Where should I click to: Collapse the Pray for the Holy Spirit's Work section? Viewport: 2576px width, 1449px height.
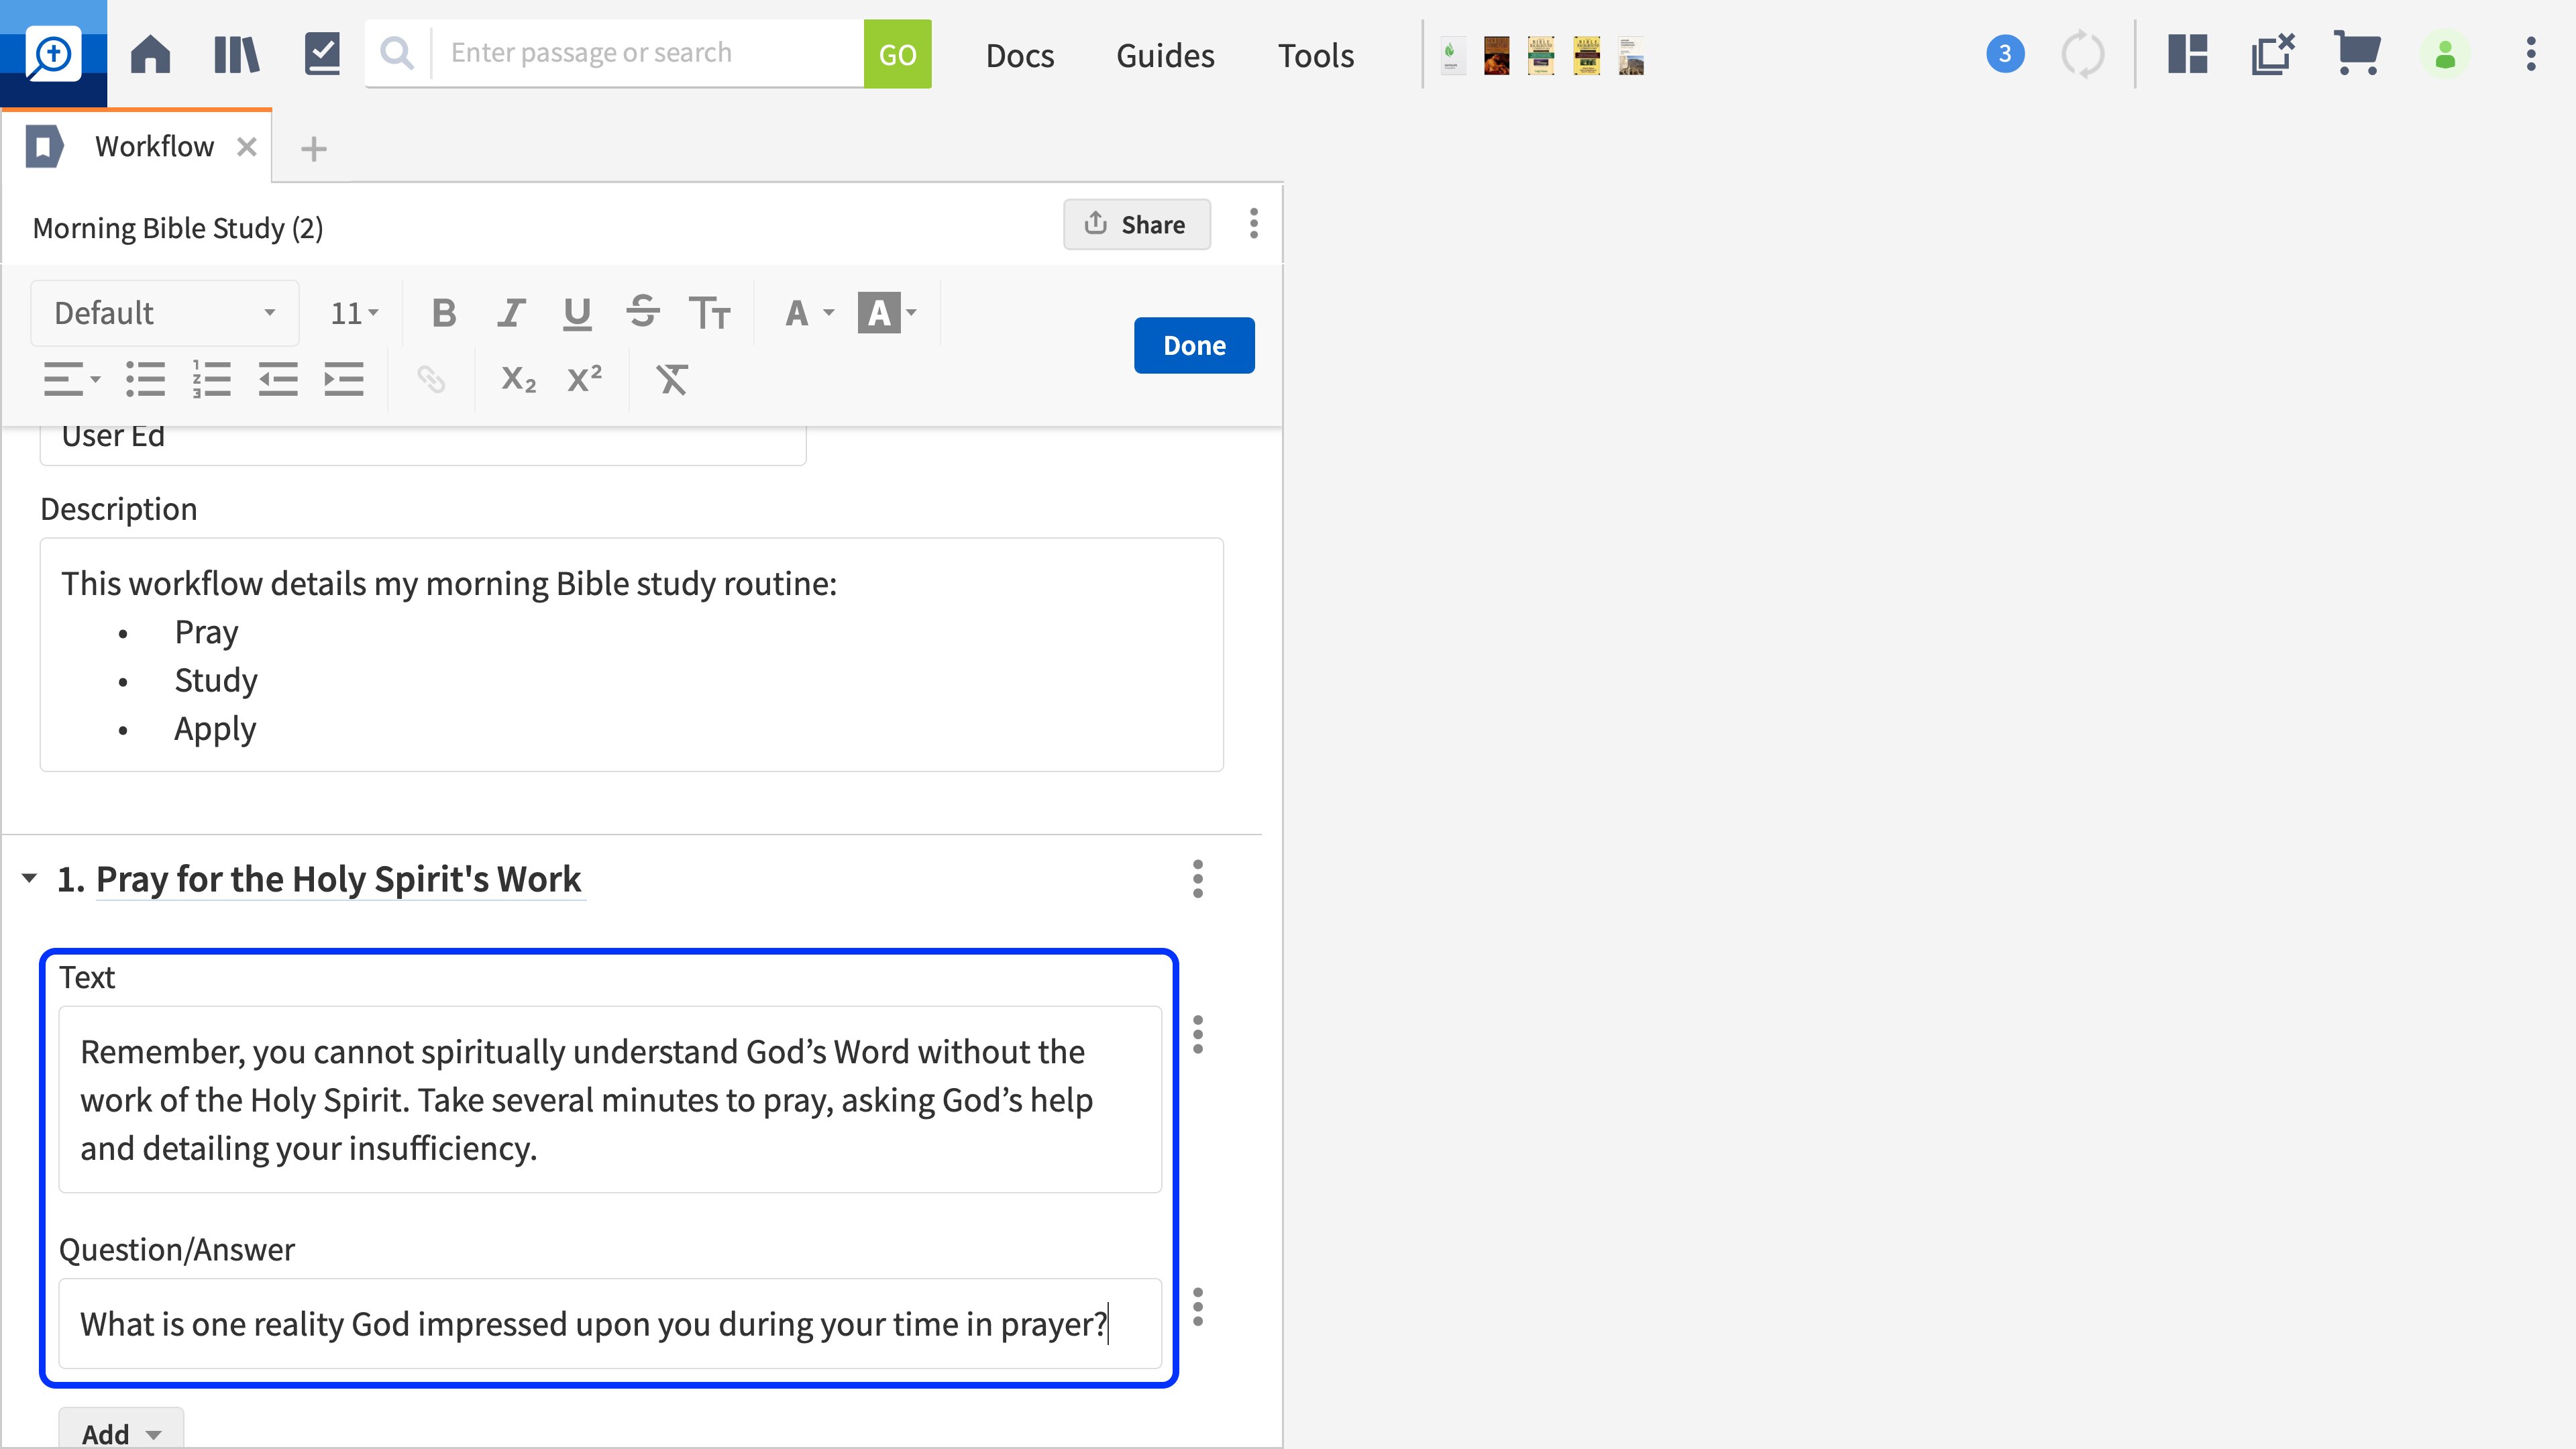[x=29, y=878]
